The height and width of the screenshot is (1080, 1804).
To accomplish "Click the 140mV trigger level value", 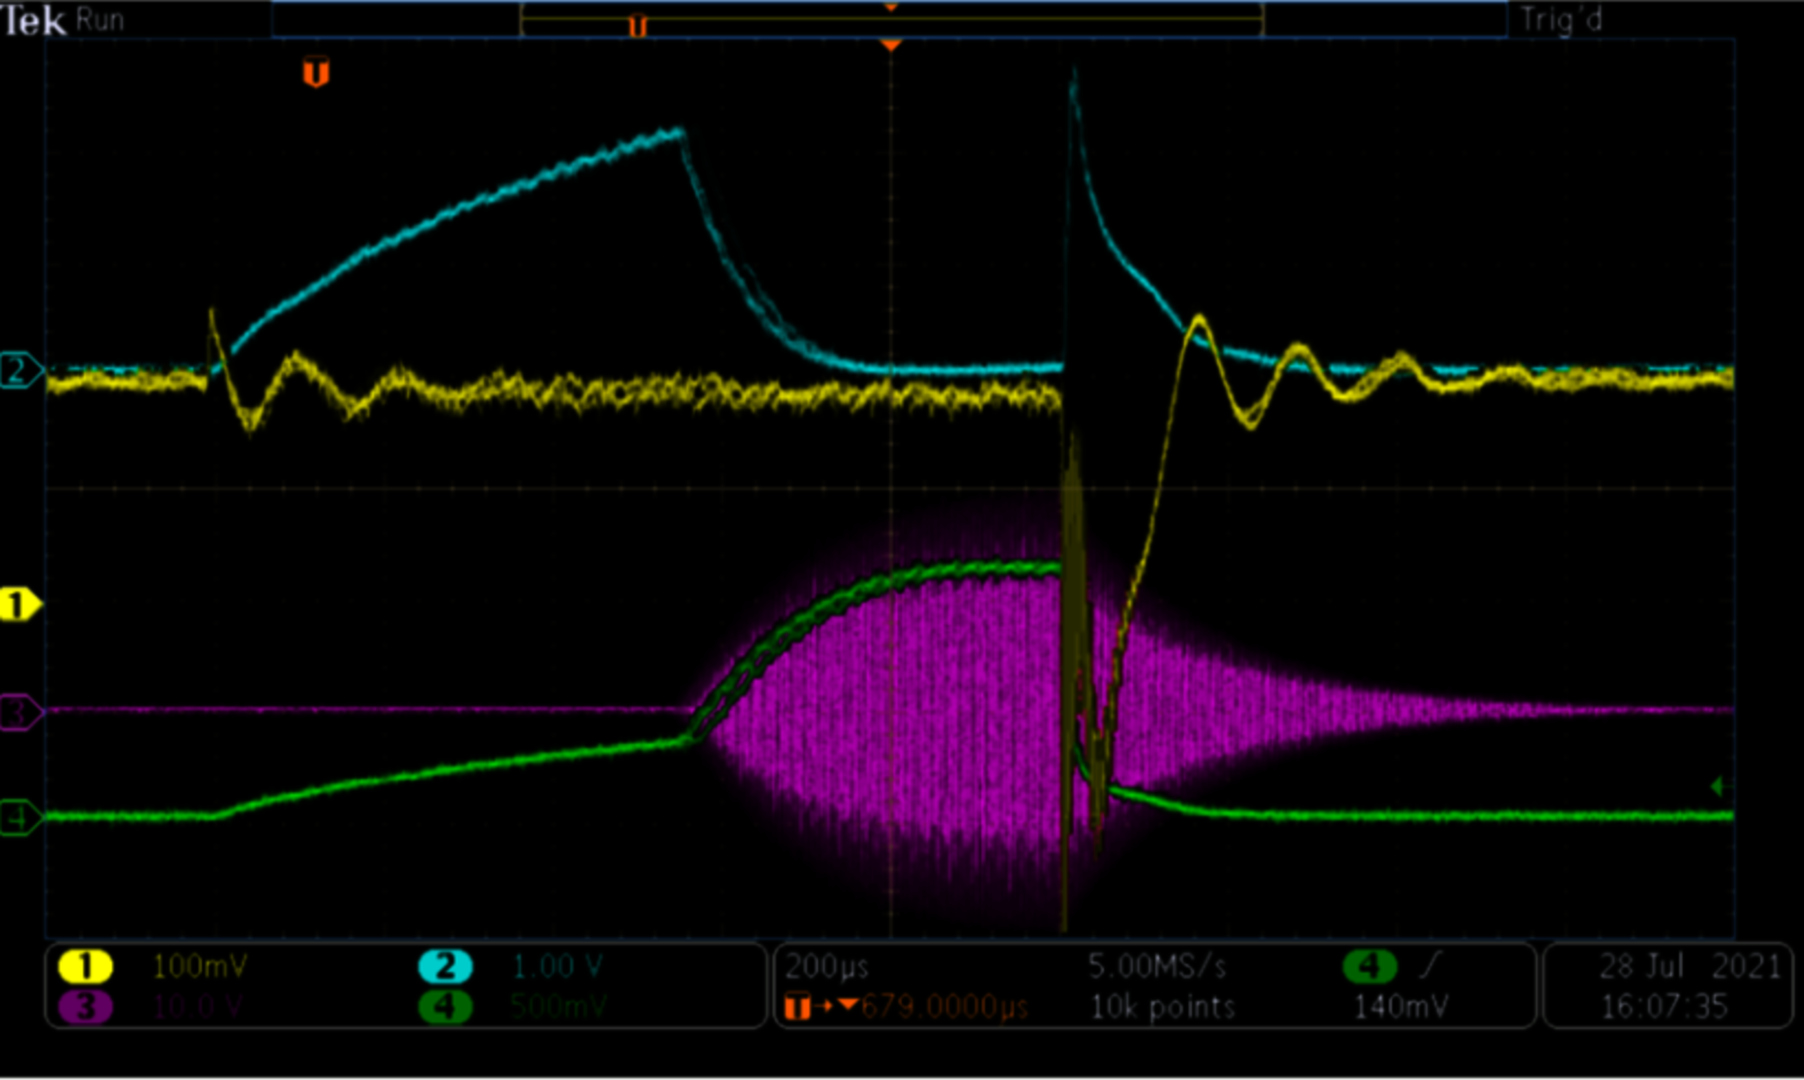I will [x=1400, y=1006].
